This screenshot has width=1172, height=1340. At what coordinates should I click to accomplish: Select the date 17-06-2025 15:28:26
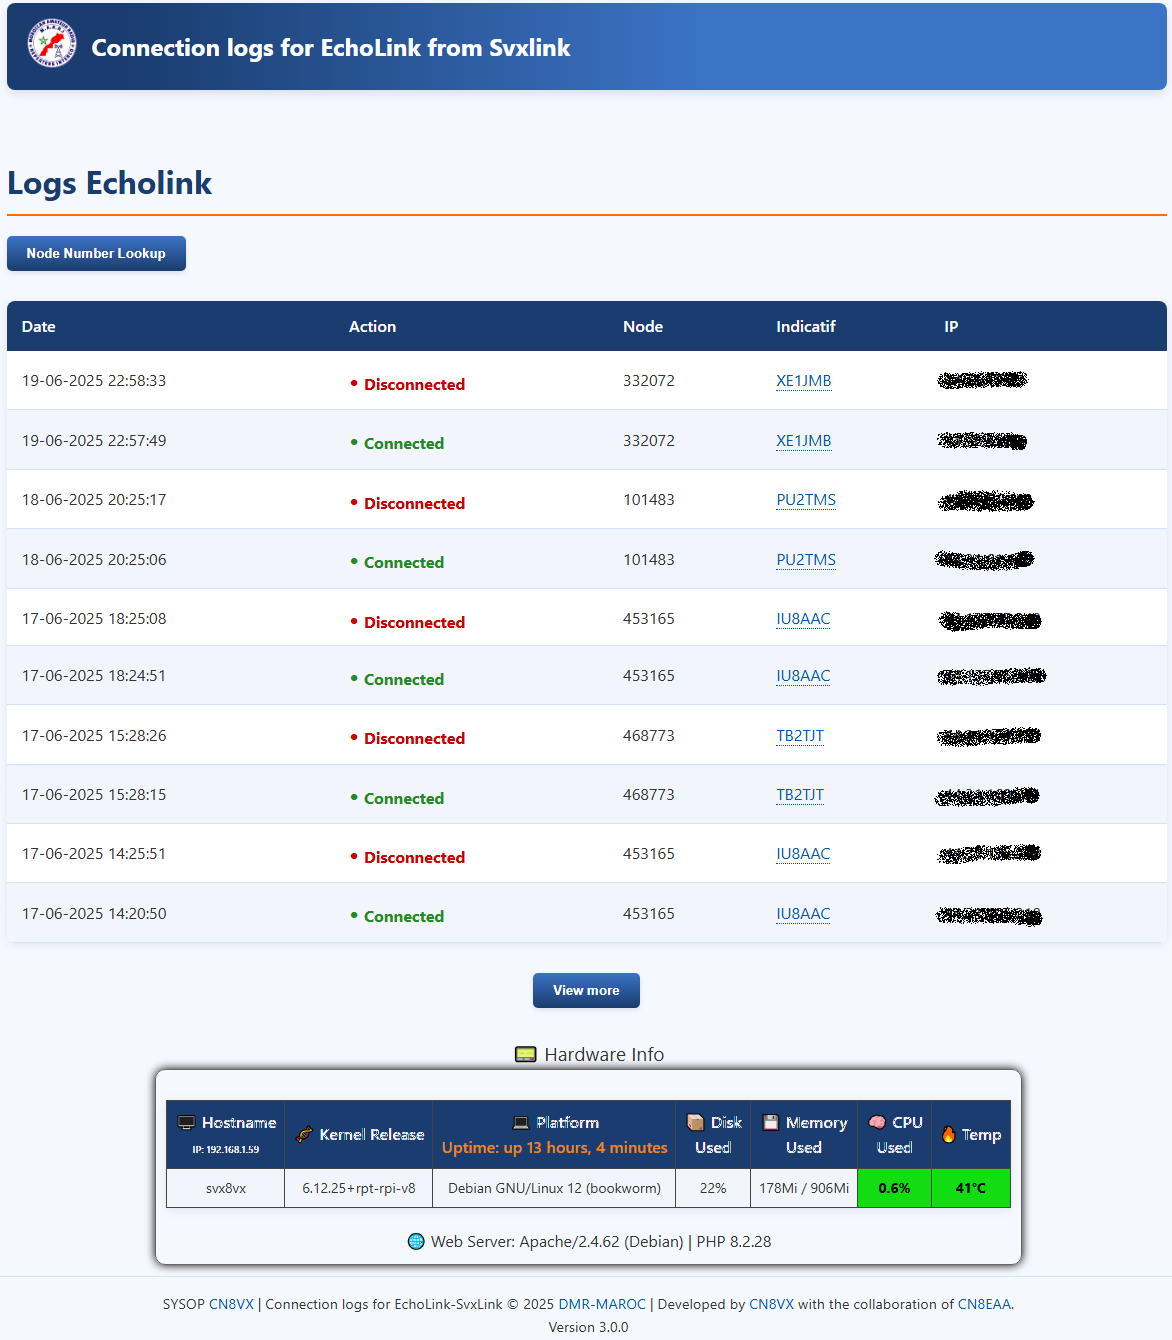point(94,736)
